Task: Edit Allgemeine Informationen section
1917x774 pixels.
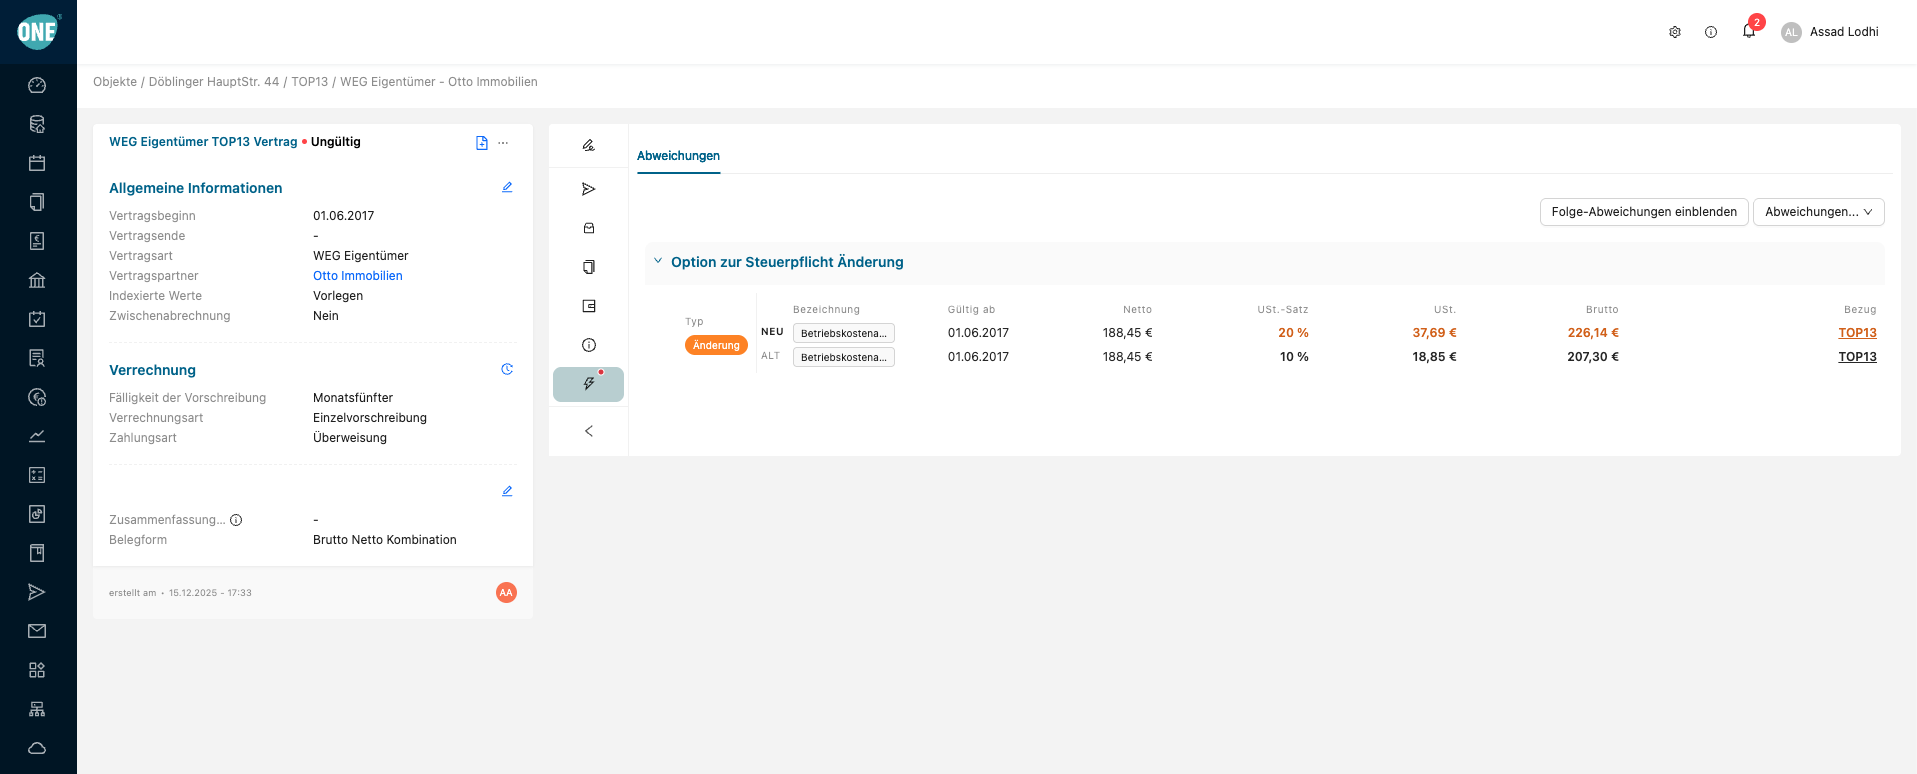Action: click(507, 187)
